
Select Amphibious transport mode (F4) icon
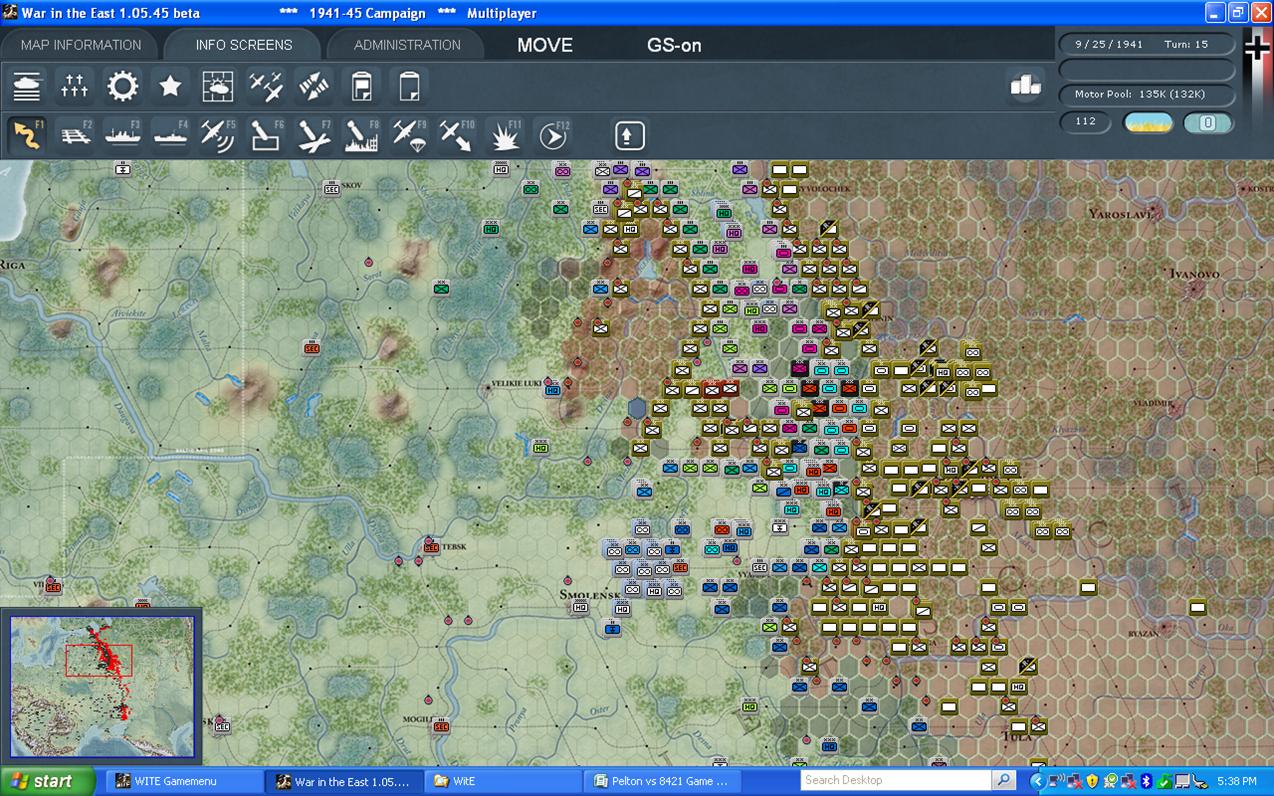pyautogui.click(x=170, y=135)
